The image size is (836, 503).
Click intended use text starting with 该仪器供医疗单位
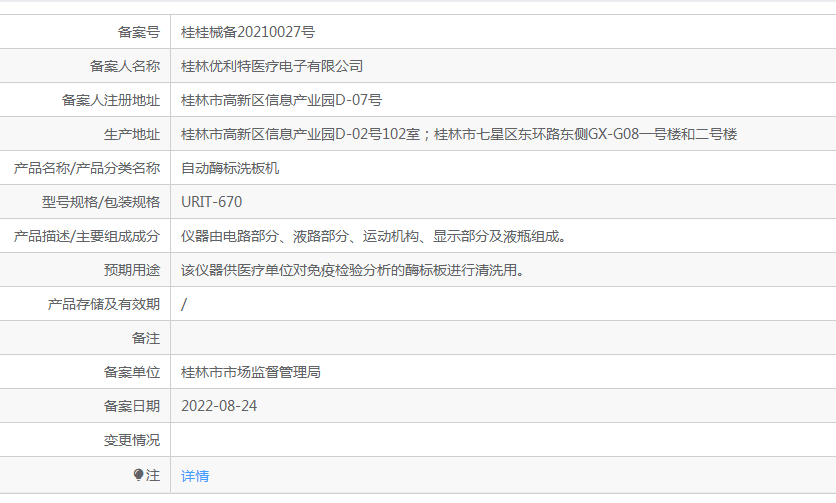click(x=353, y=270)
